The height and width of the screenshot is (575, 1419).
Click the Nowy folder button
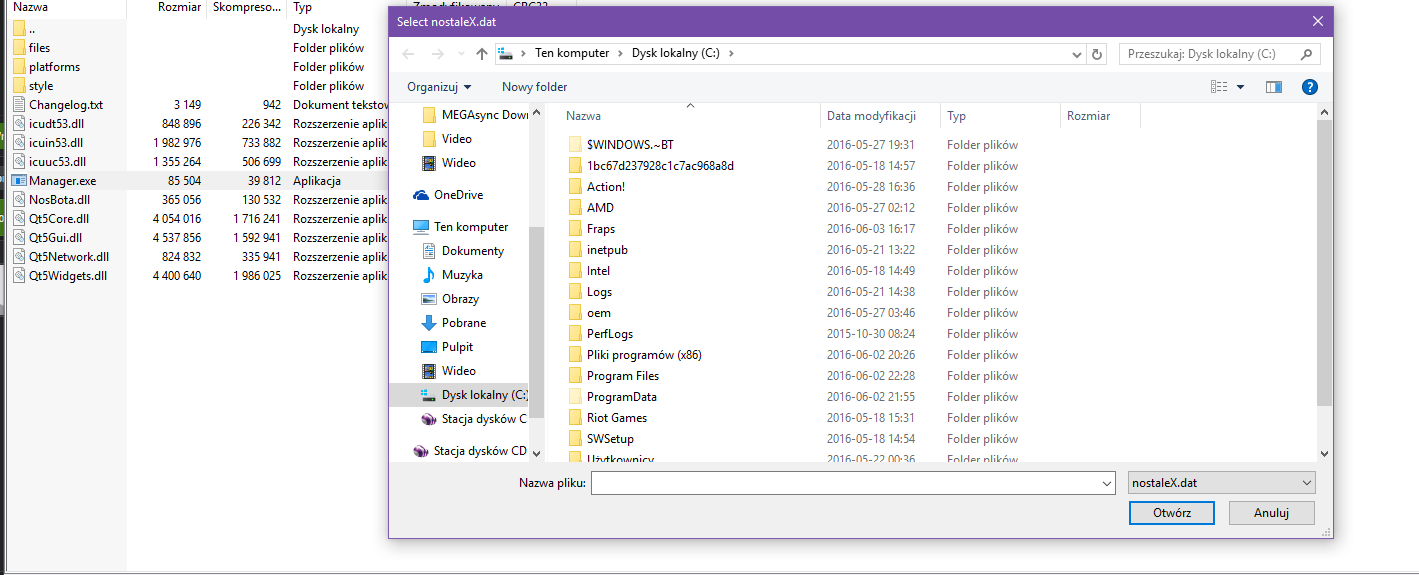535,87
